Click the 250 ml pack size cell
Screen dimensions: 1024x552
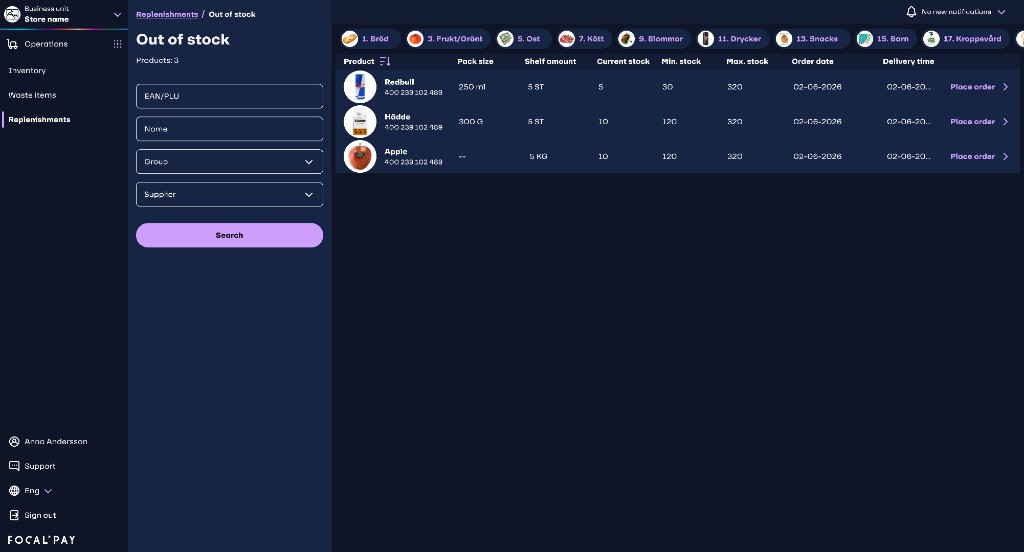point(472,87)
